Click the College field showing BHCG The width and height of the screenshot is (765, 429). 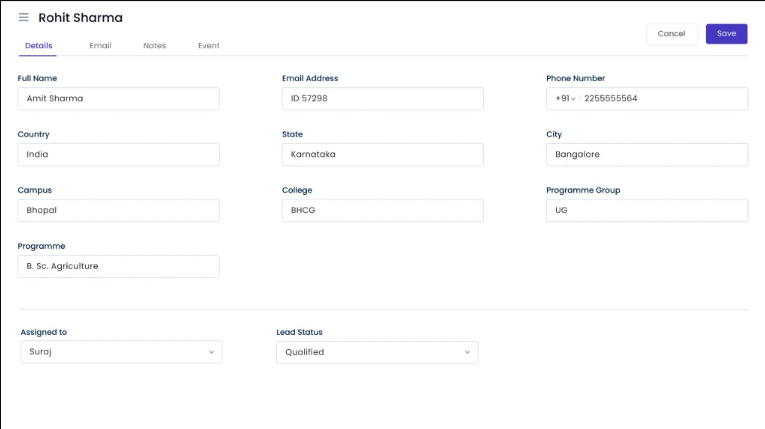[x=382, y=210]
